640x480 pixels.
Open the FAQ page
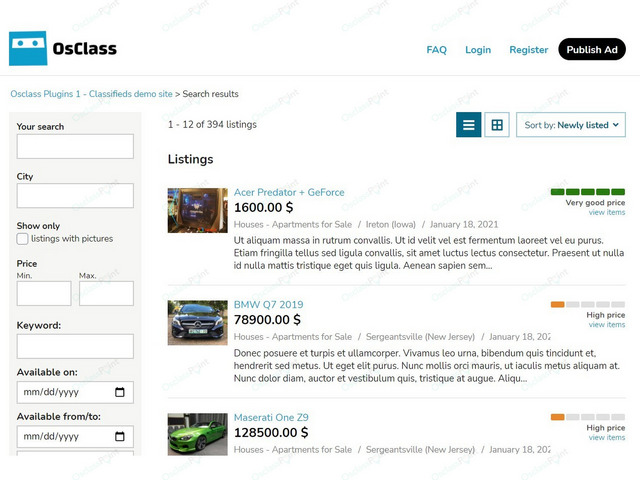tap(436, 50)
